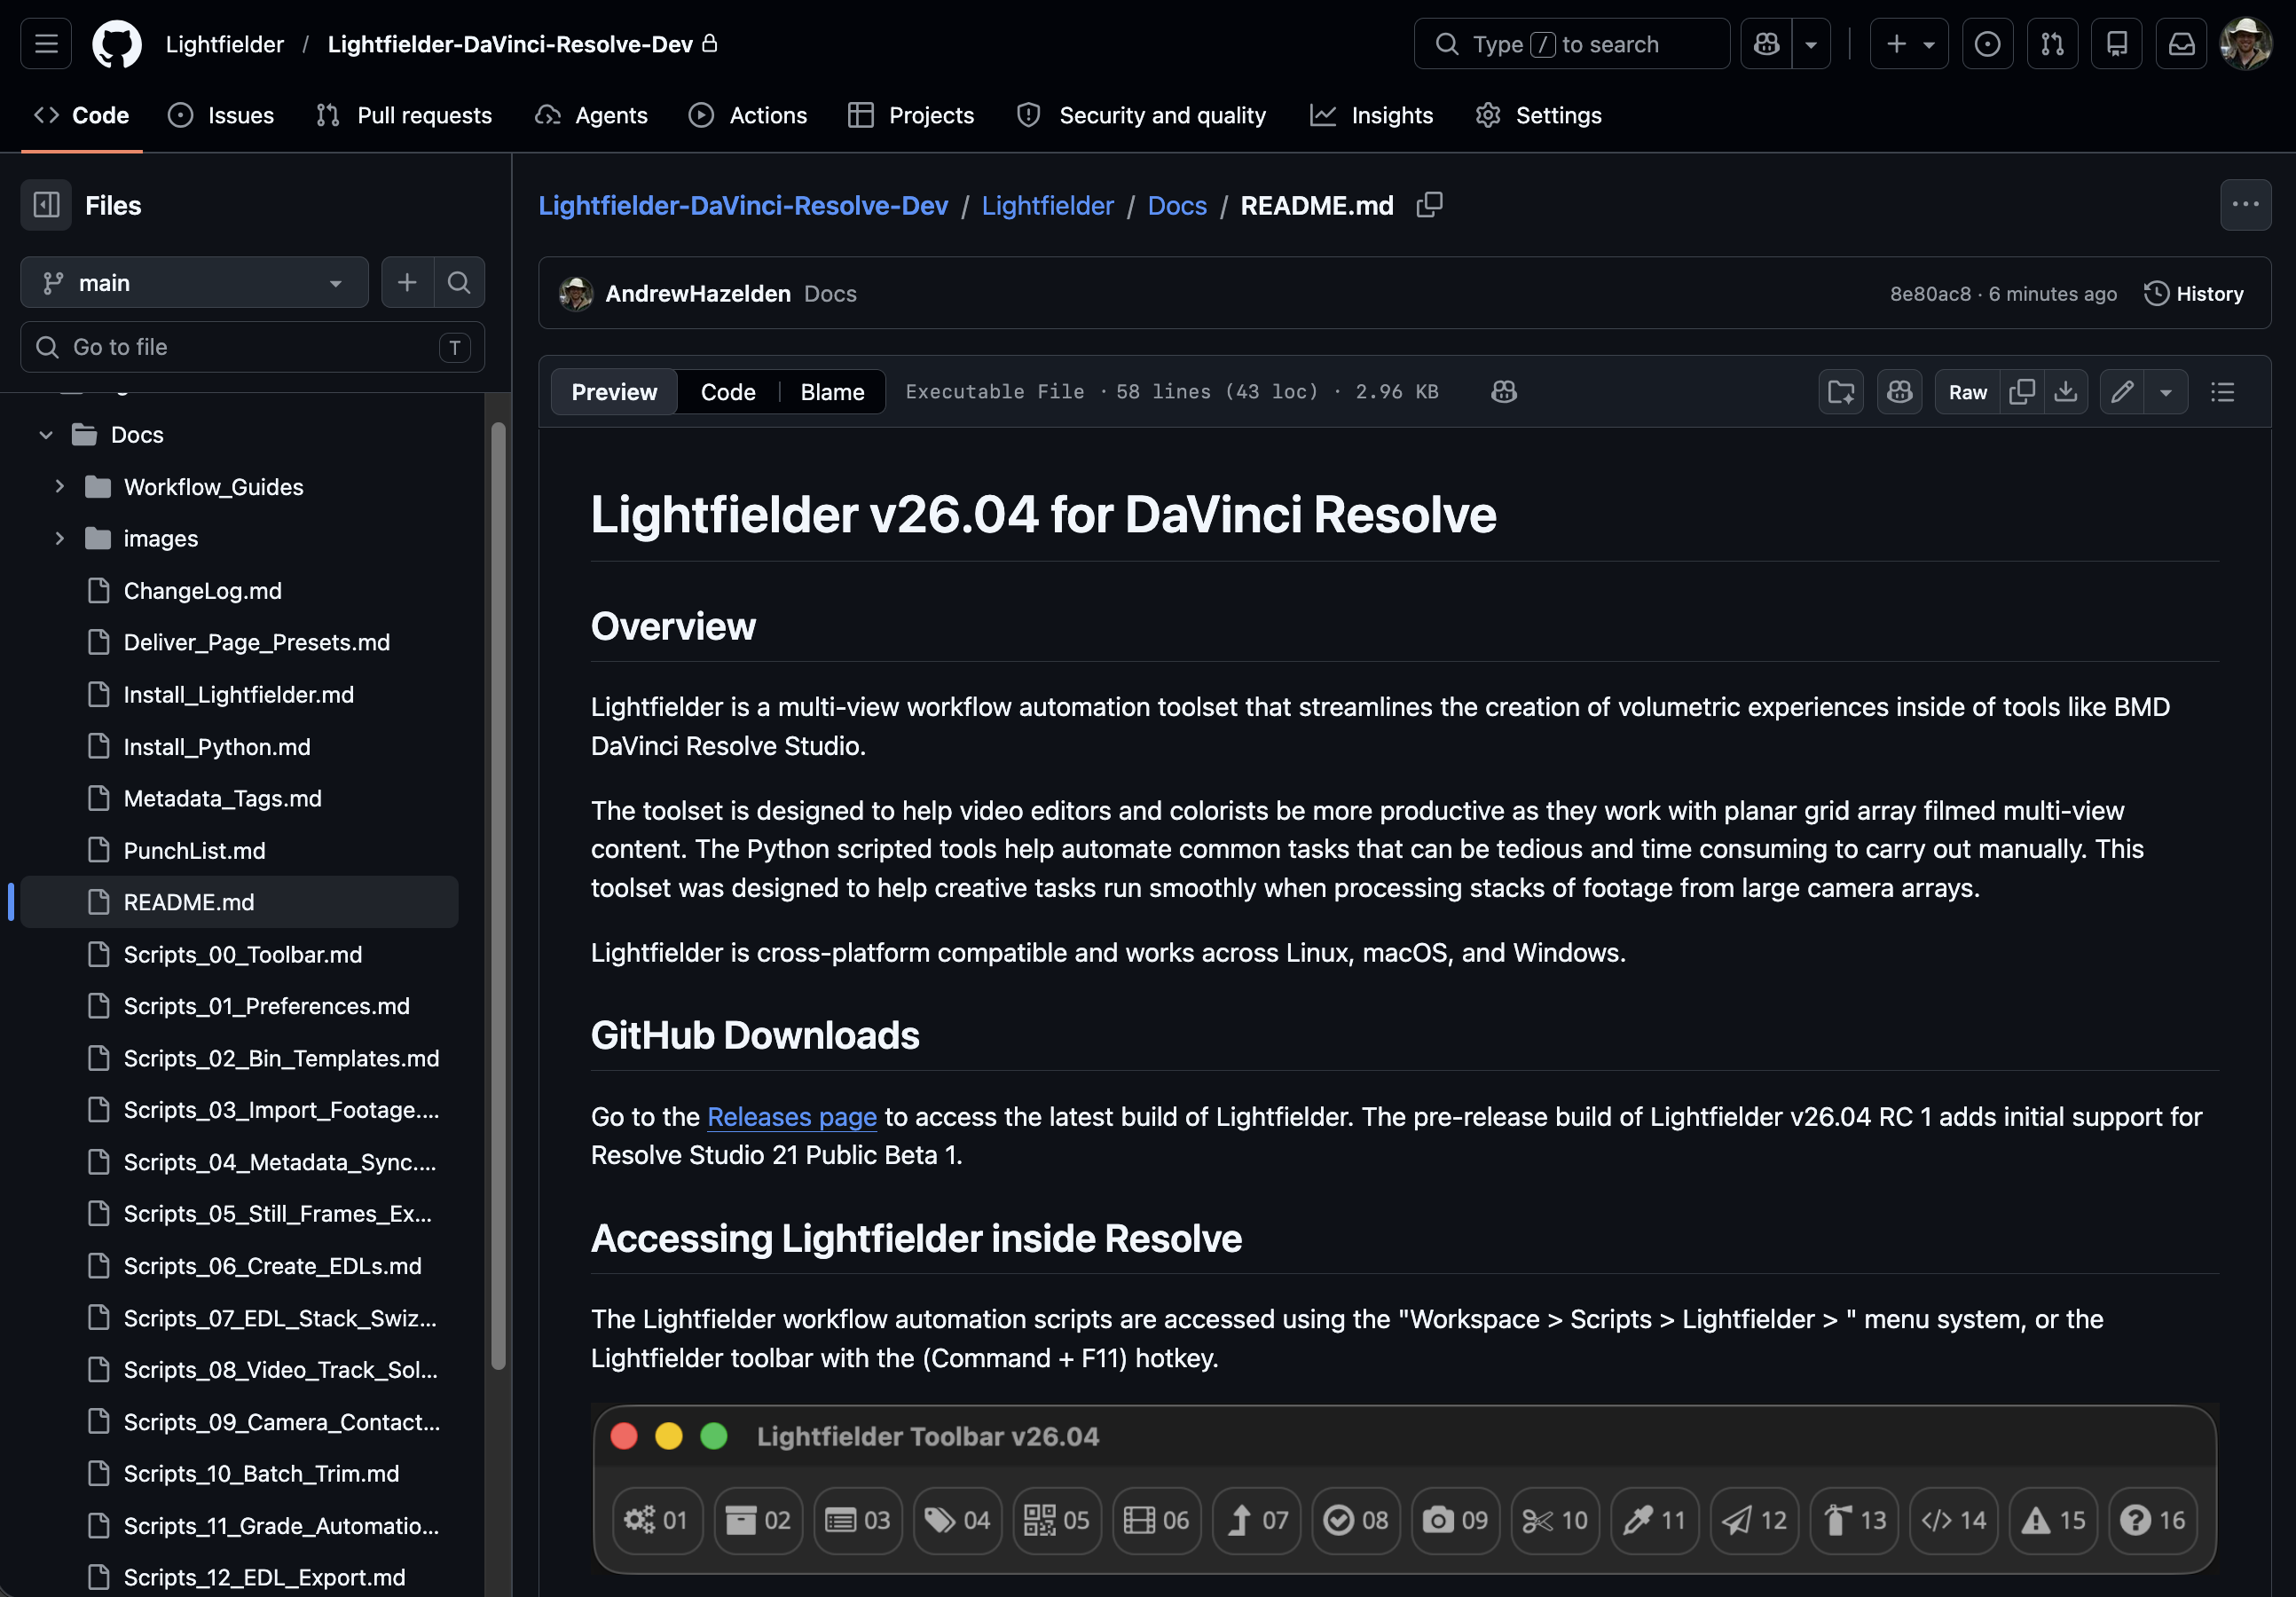
Task: Click the Go to file search field
Action: click(252, 347)
